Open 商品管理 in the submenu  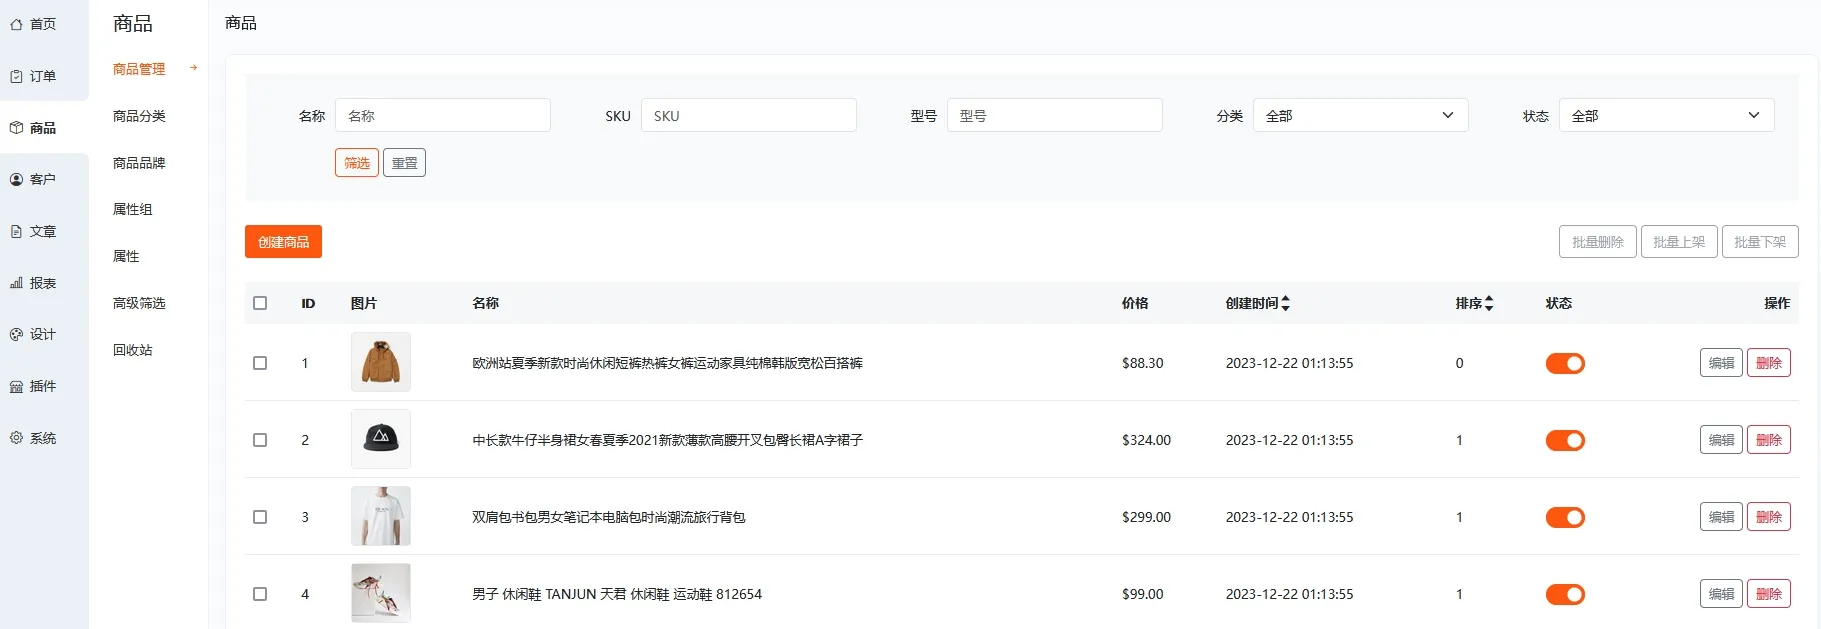click(139, 69)
